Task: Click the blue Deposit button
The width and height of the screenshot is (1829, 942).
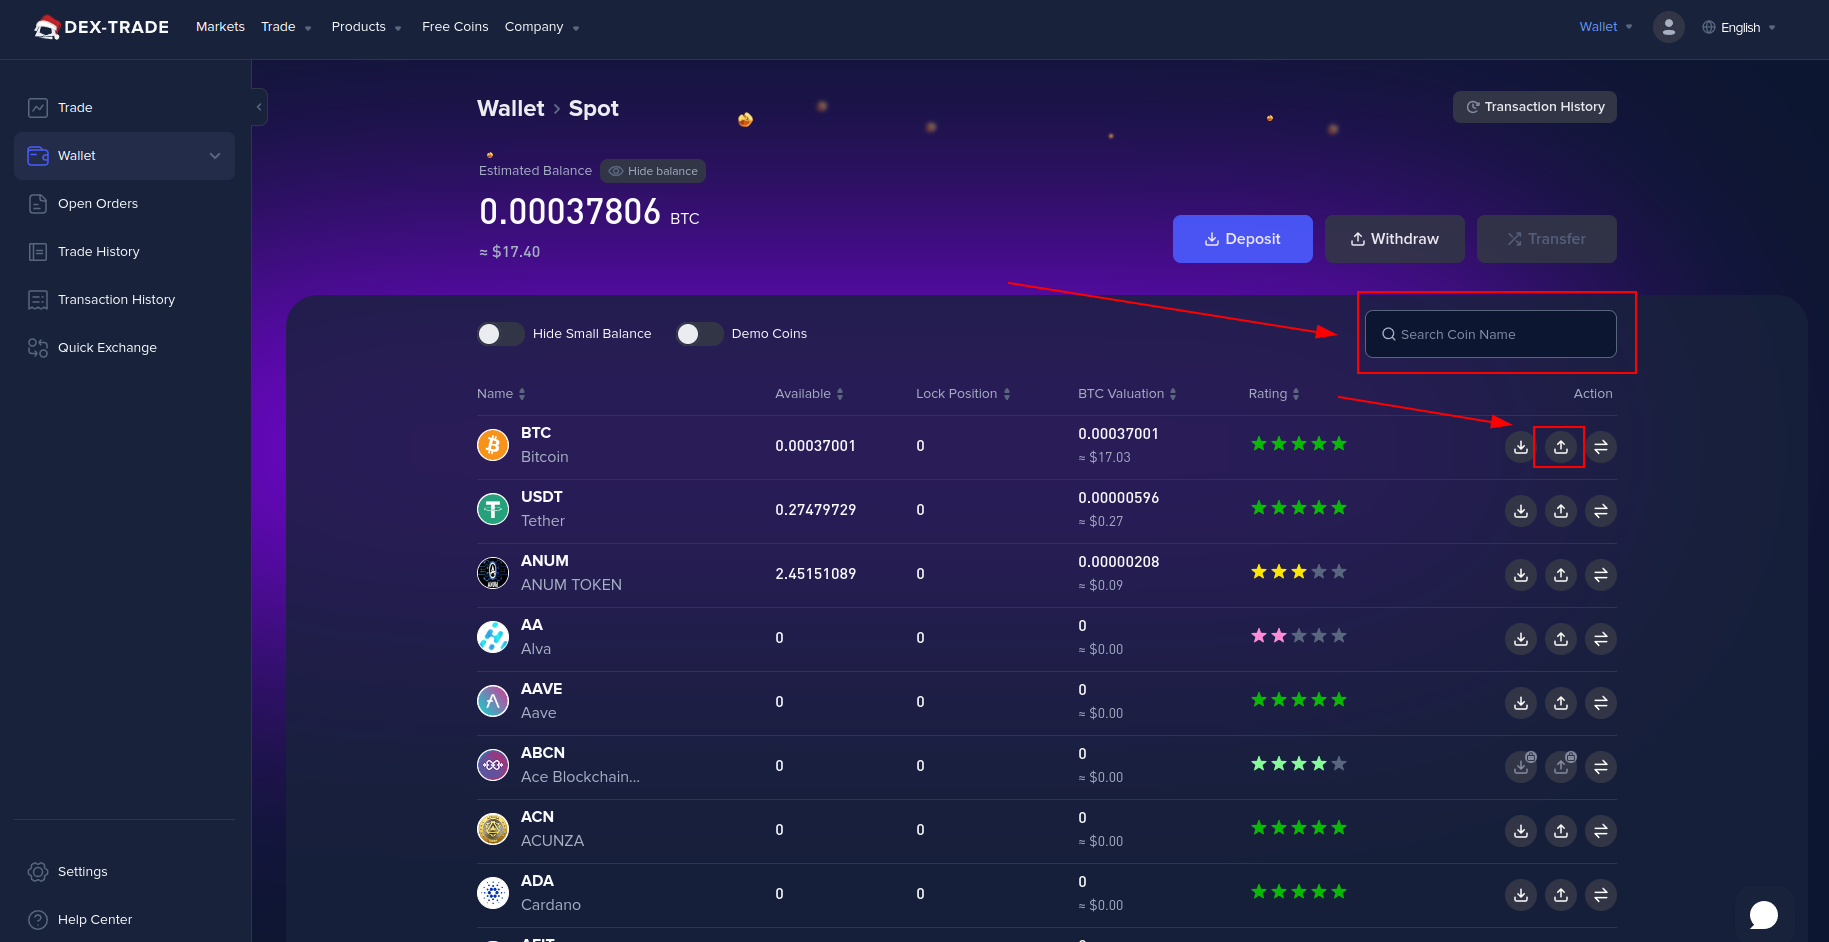Action: coord(1242,239)
